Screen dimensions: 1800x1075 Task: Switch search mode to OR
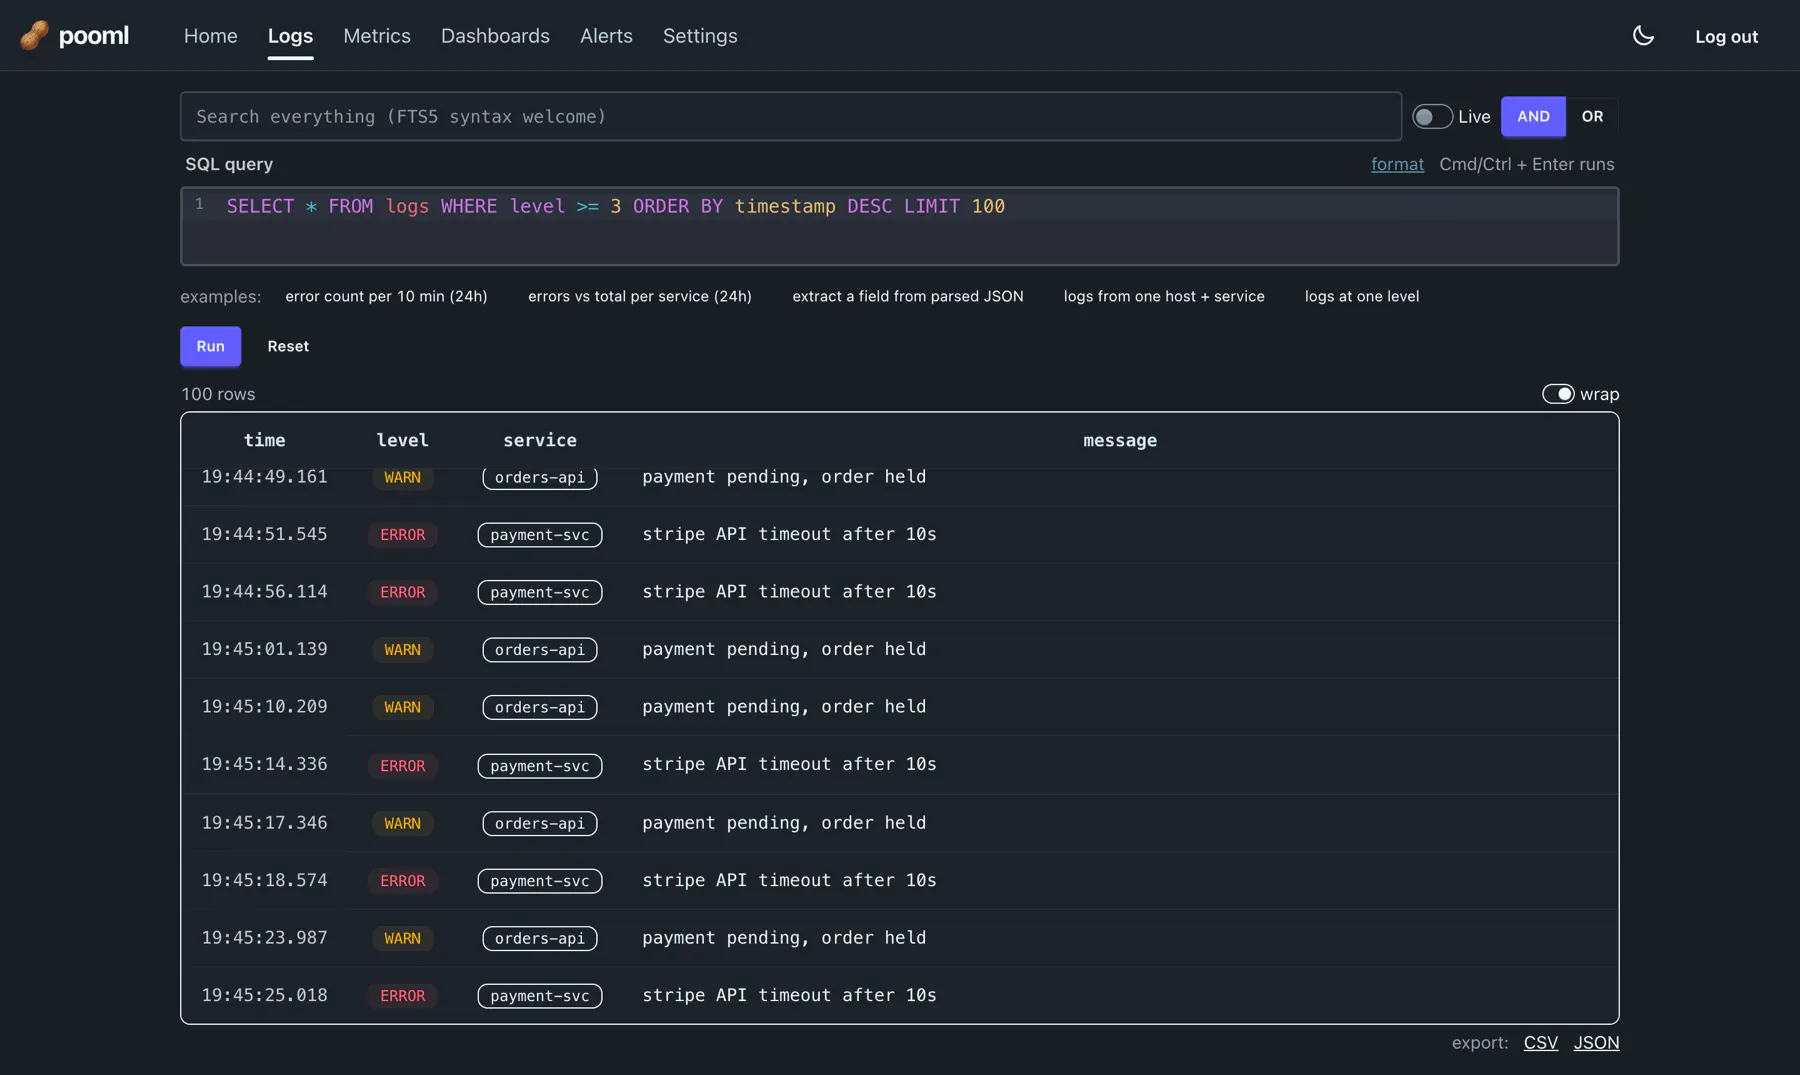(x=1592, y=117)
